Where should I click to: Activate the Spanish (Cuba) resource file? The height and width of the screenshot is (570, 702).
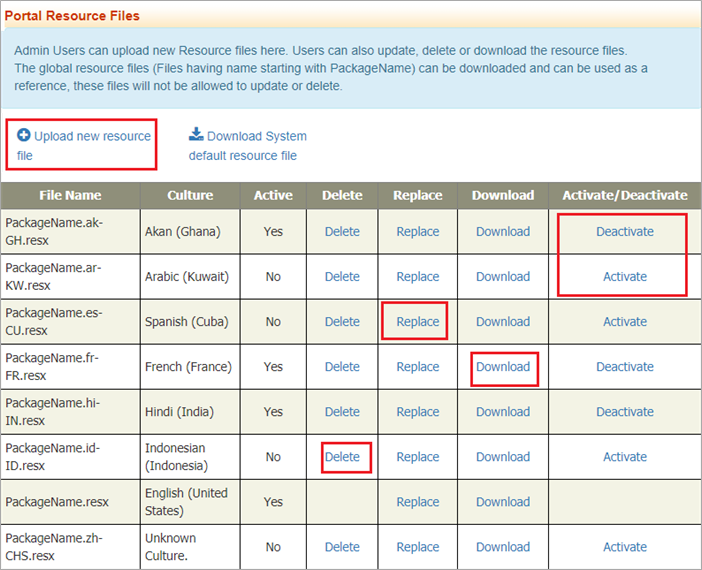click(624, 321)
